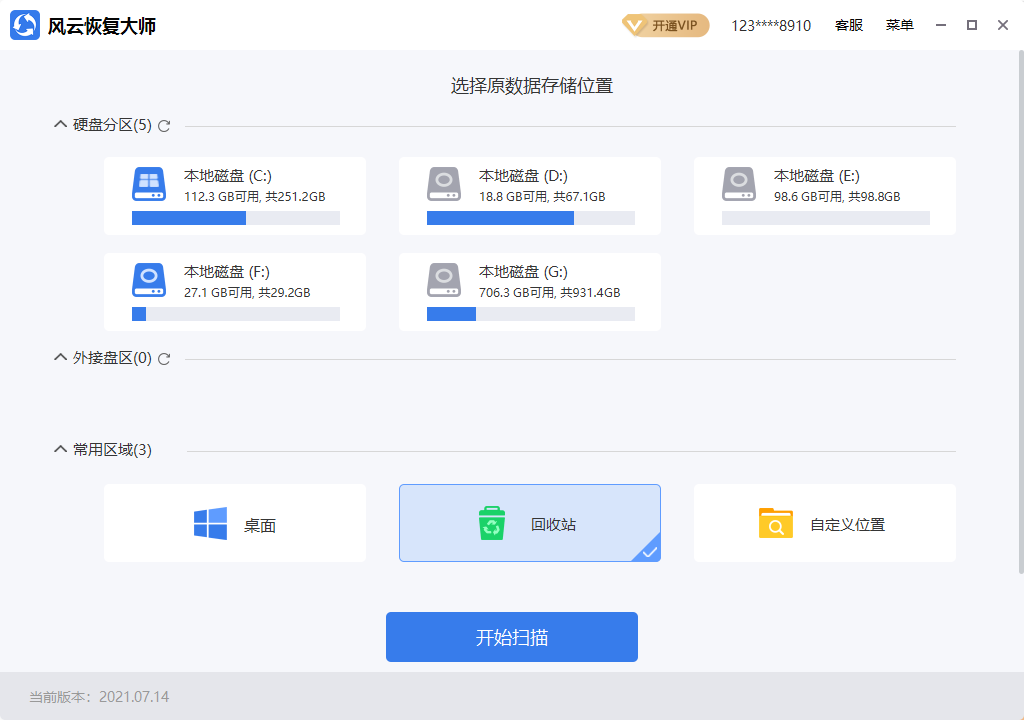This screenshot has height=720, width=1024.
Task: Click the 当前版本: 2021.07.14 version text
Action: tap(99, 697)
